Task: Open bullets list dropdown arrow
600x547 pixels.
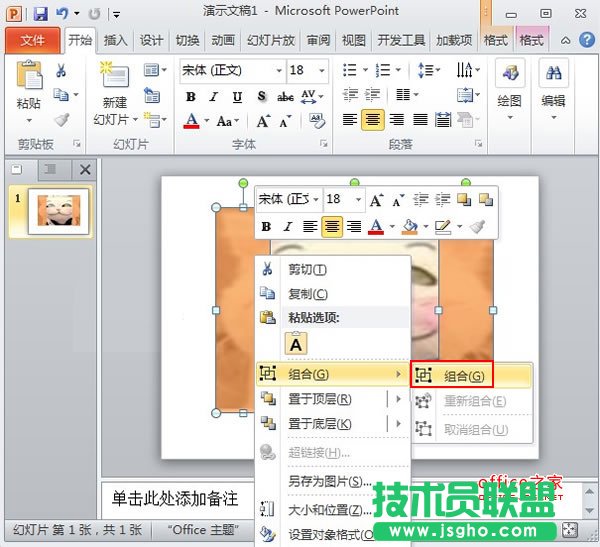Action: [365, 70]
